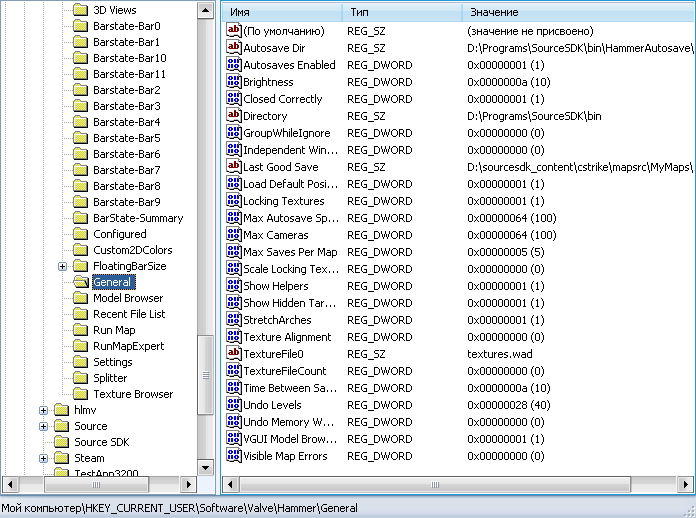Click the Значение column header
The image size is (696, 518).
(x=575, y=12)
